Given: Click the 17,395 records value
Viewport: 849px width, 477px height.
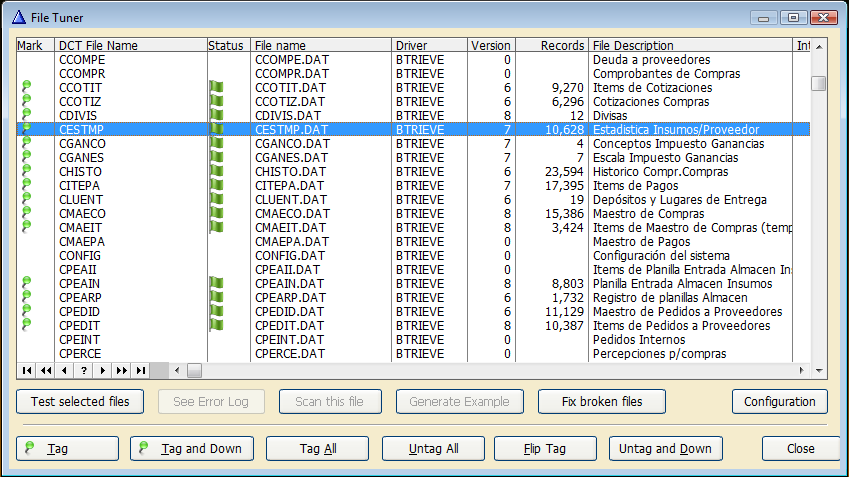Looking at the screenshot, I should (x=564, y=185).
